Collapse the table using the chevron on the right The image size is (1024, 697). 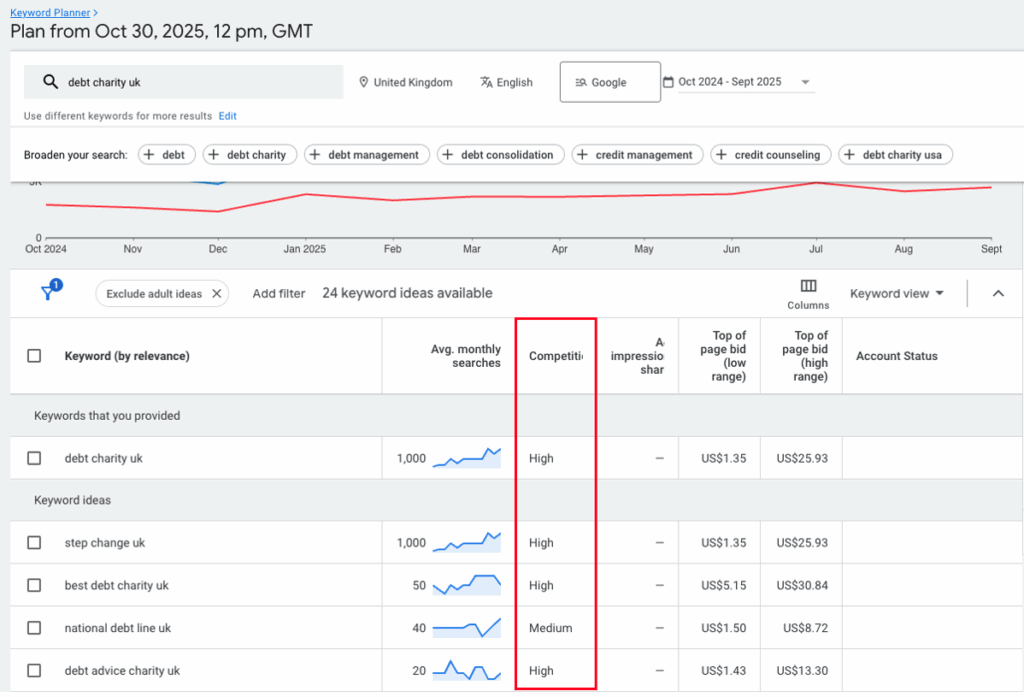[997, 293]
